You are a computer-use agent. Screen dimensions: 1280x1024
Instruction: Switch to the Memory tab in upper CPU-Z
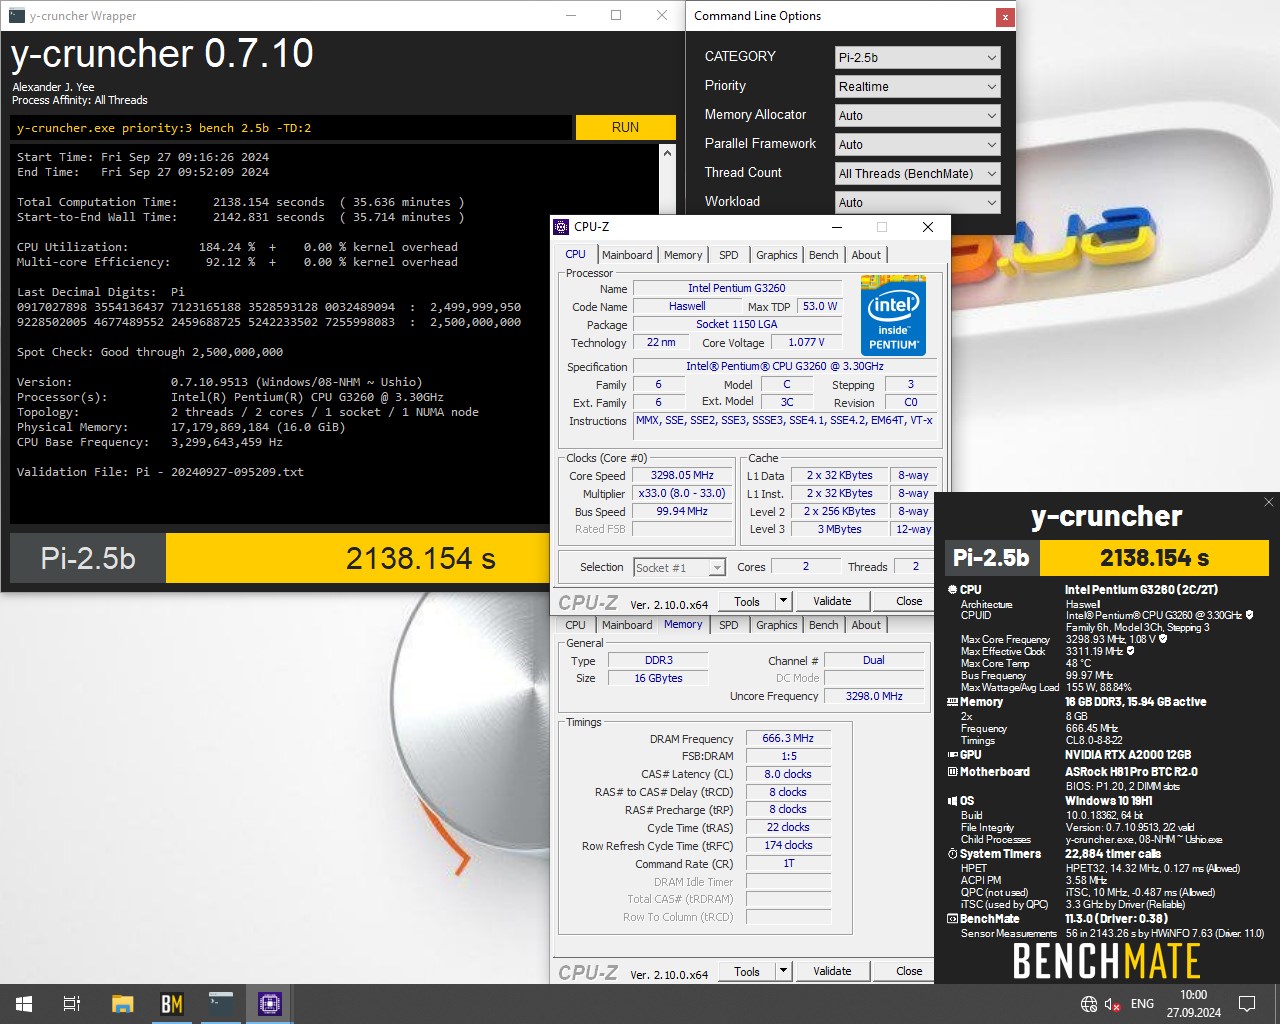coord(683,255)
